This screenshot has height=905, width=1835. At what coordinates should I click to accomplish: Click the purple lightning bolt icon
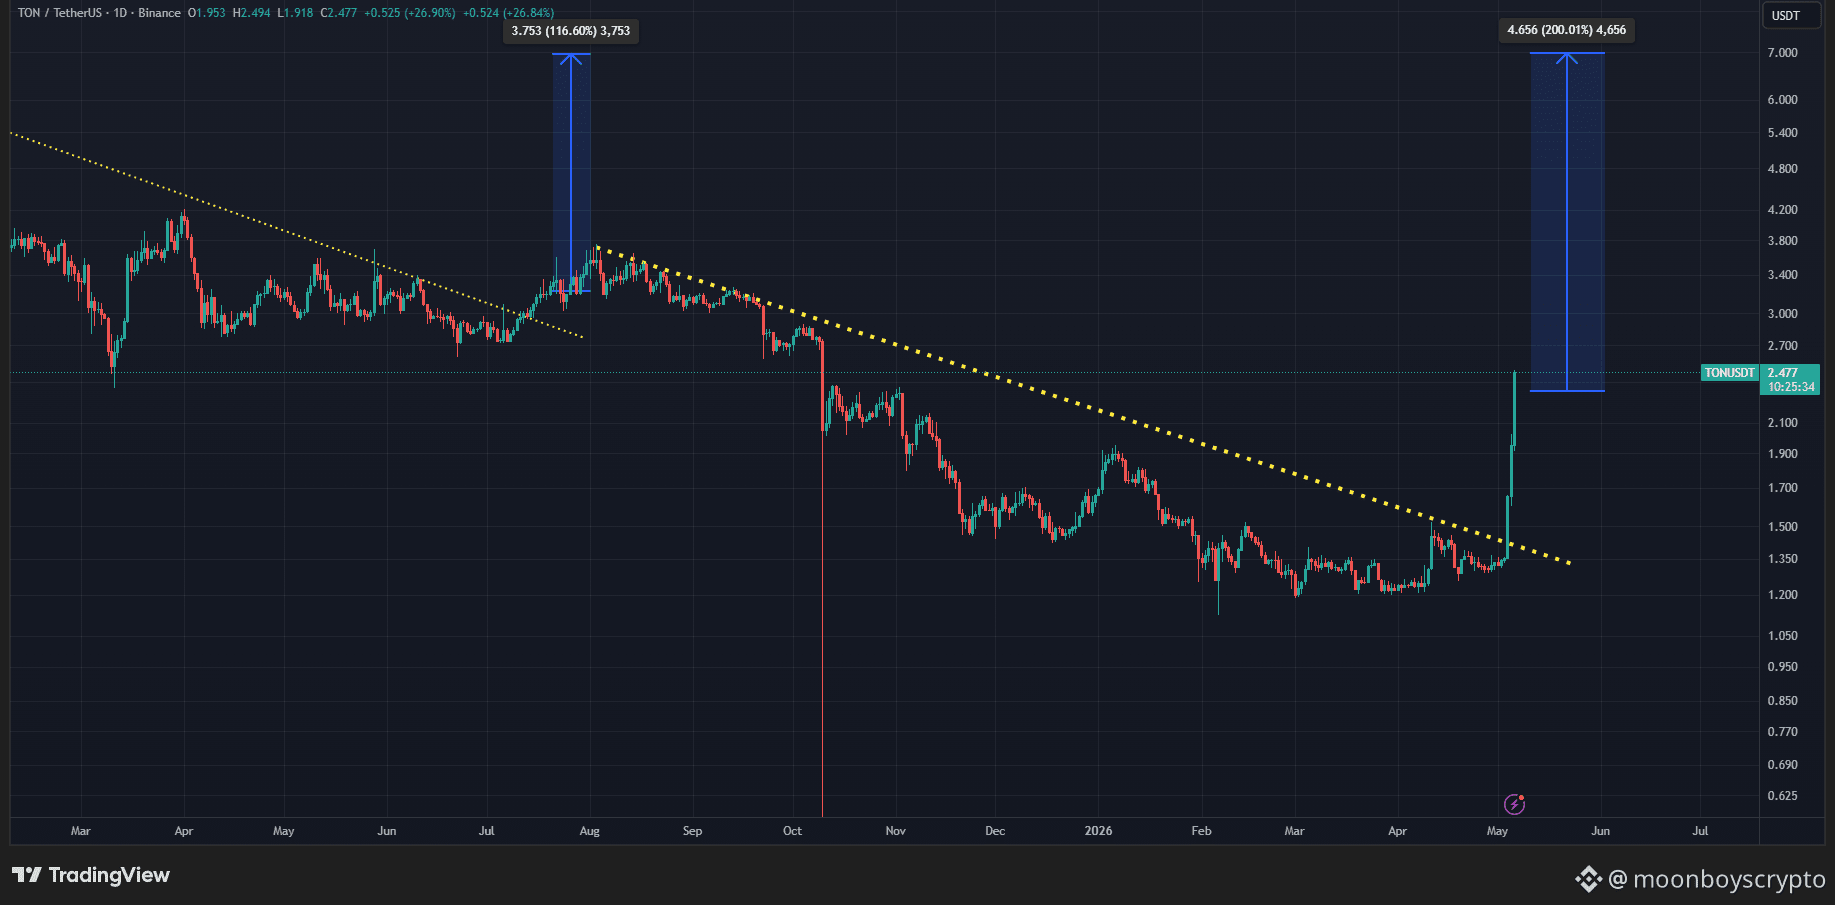click(x=1514, y=804)
